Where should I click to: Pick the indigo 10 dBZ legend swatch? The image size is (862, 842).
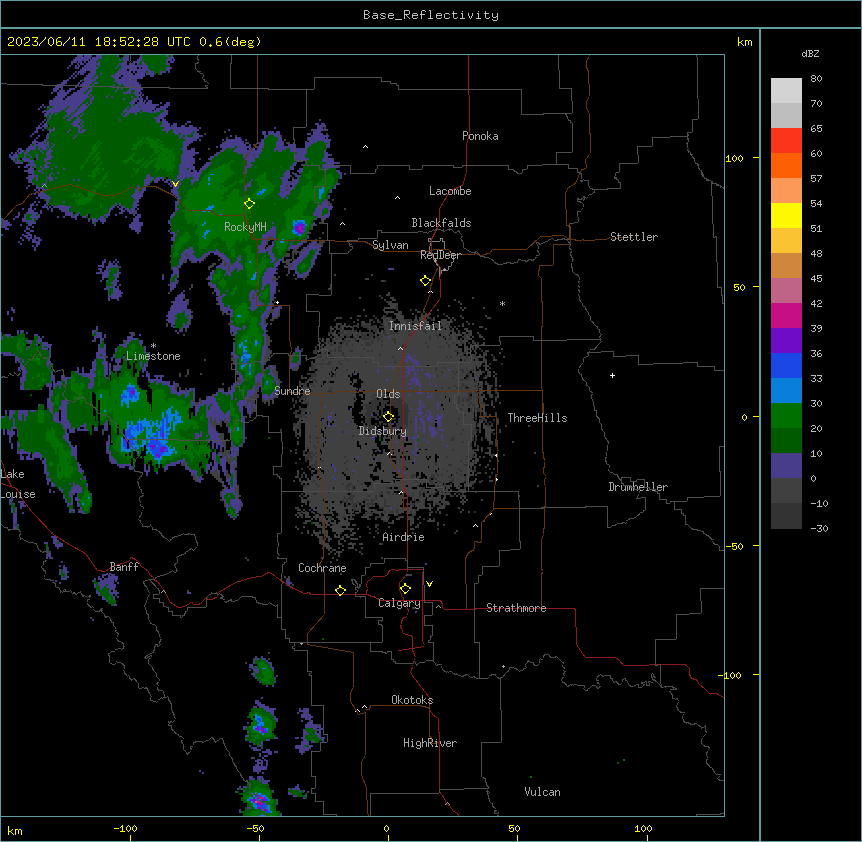pyautogui.click(x=786, y=466)
